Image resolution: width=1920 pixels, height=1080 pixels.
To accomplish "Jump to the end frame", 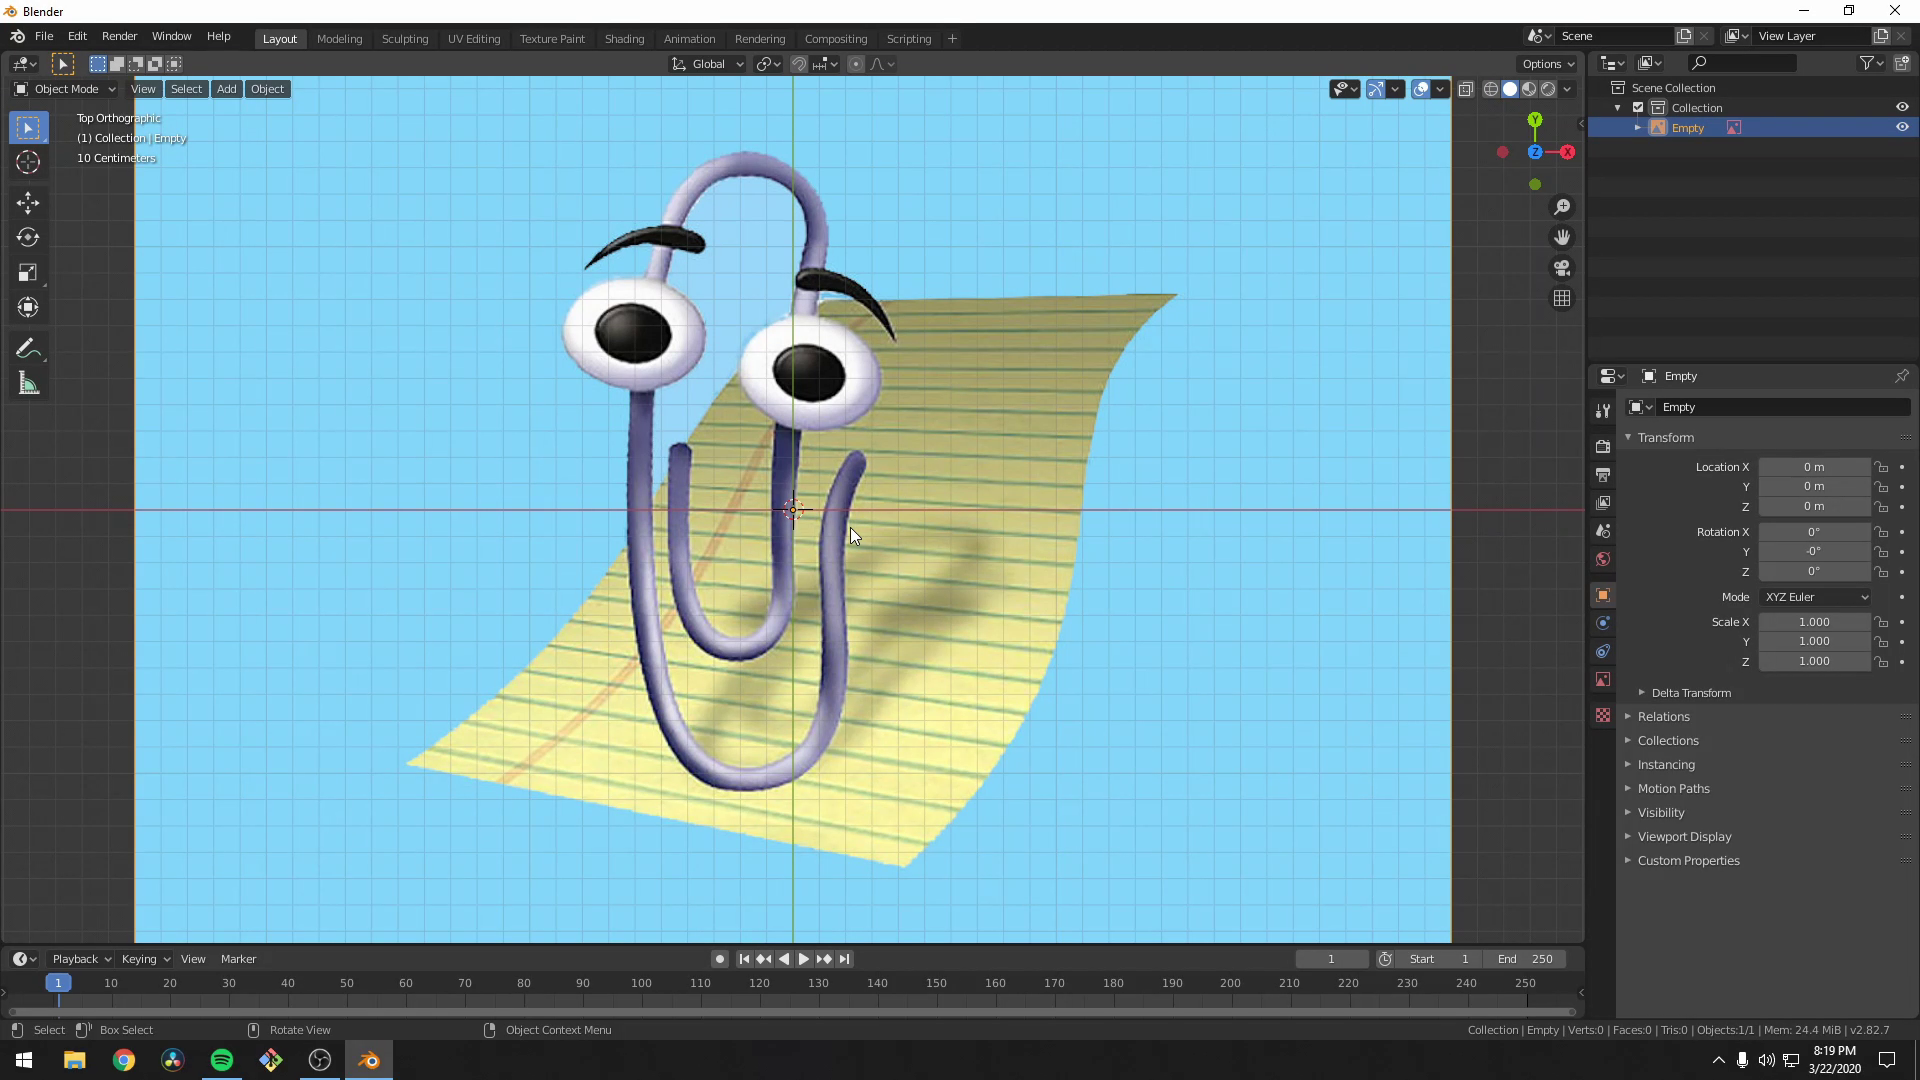I will pyautogui.click(x=845, y=958).
